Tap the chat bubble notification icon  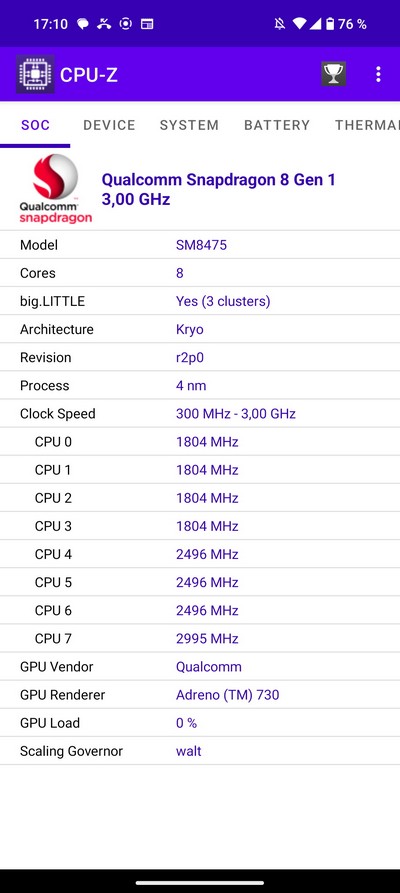[x=83, y=24]
